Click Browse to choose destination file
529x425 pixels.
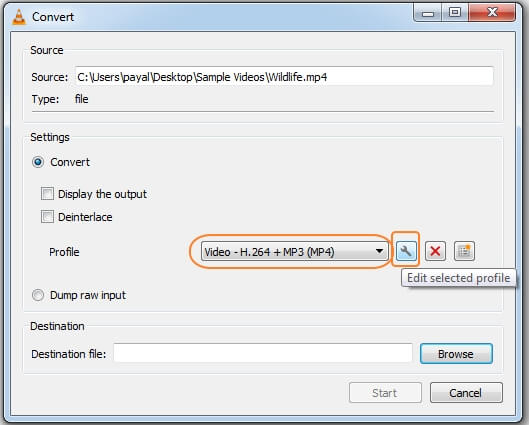click(x=456, y=354)
